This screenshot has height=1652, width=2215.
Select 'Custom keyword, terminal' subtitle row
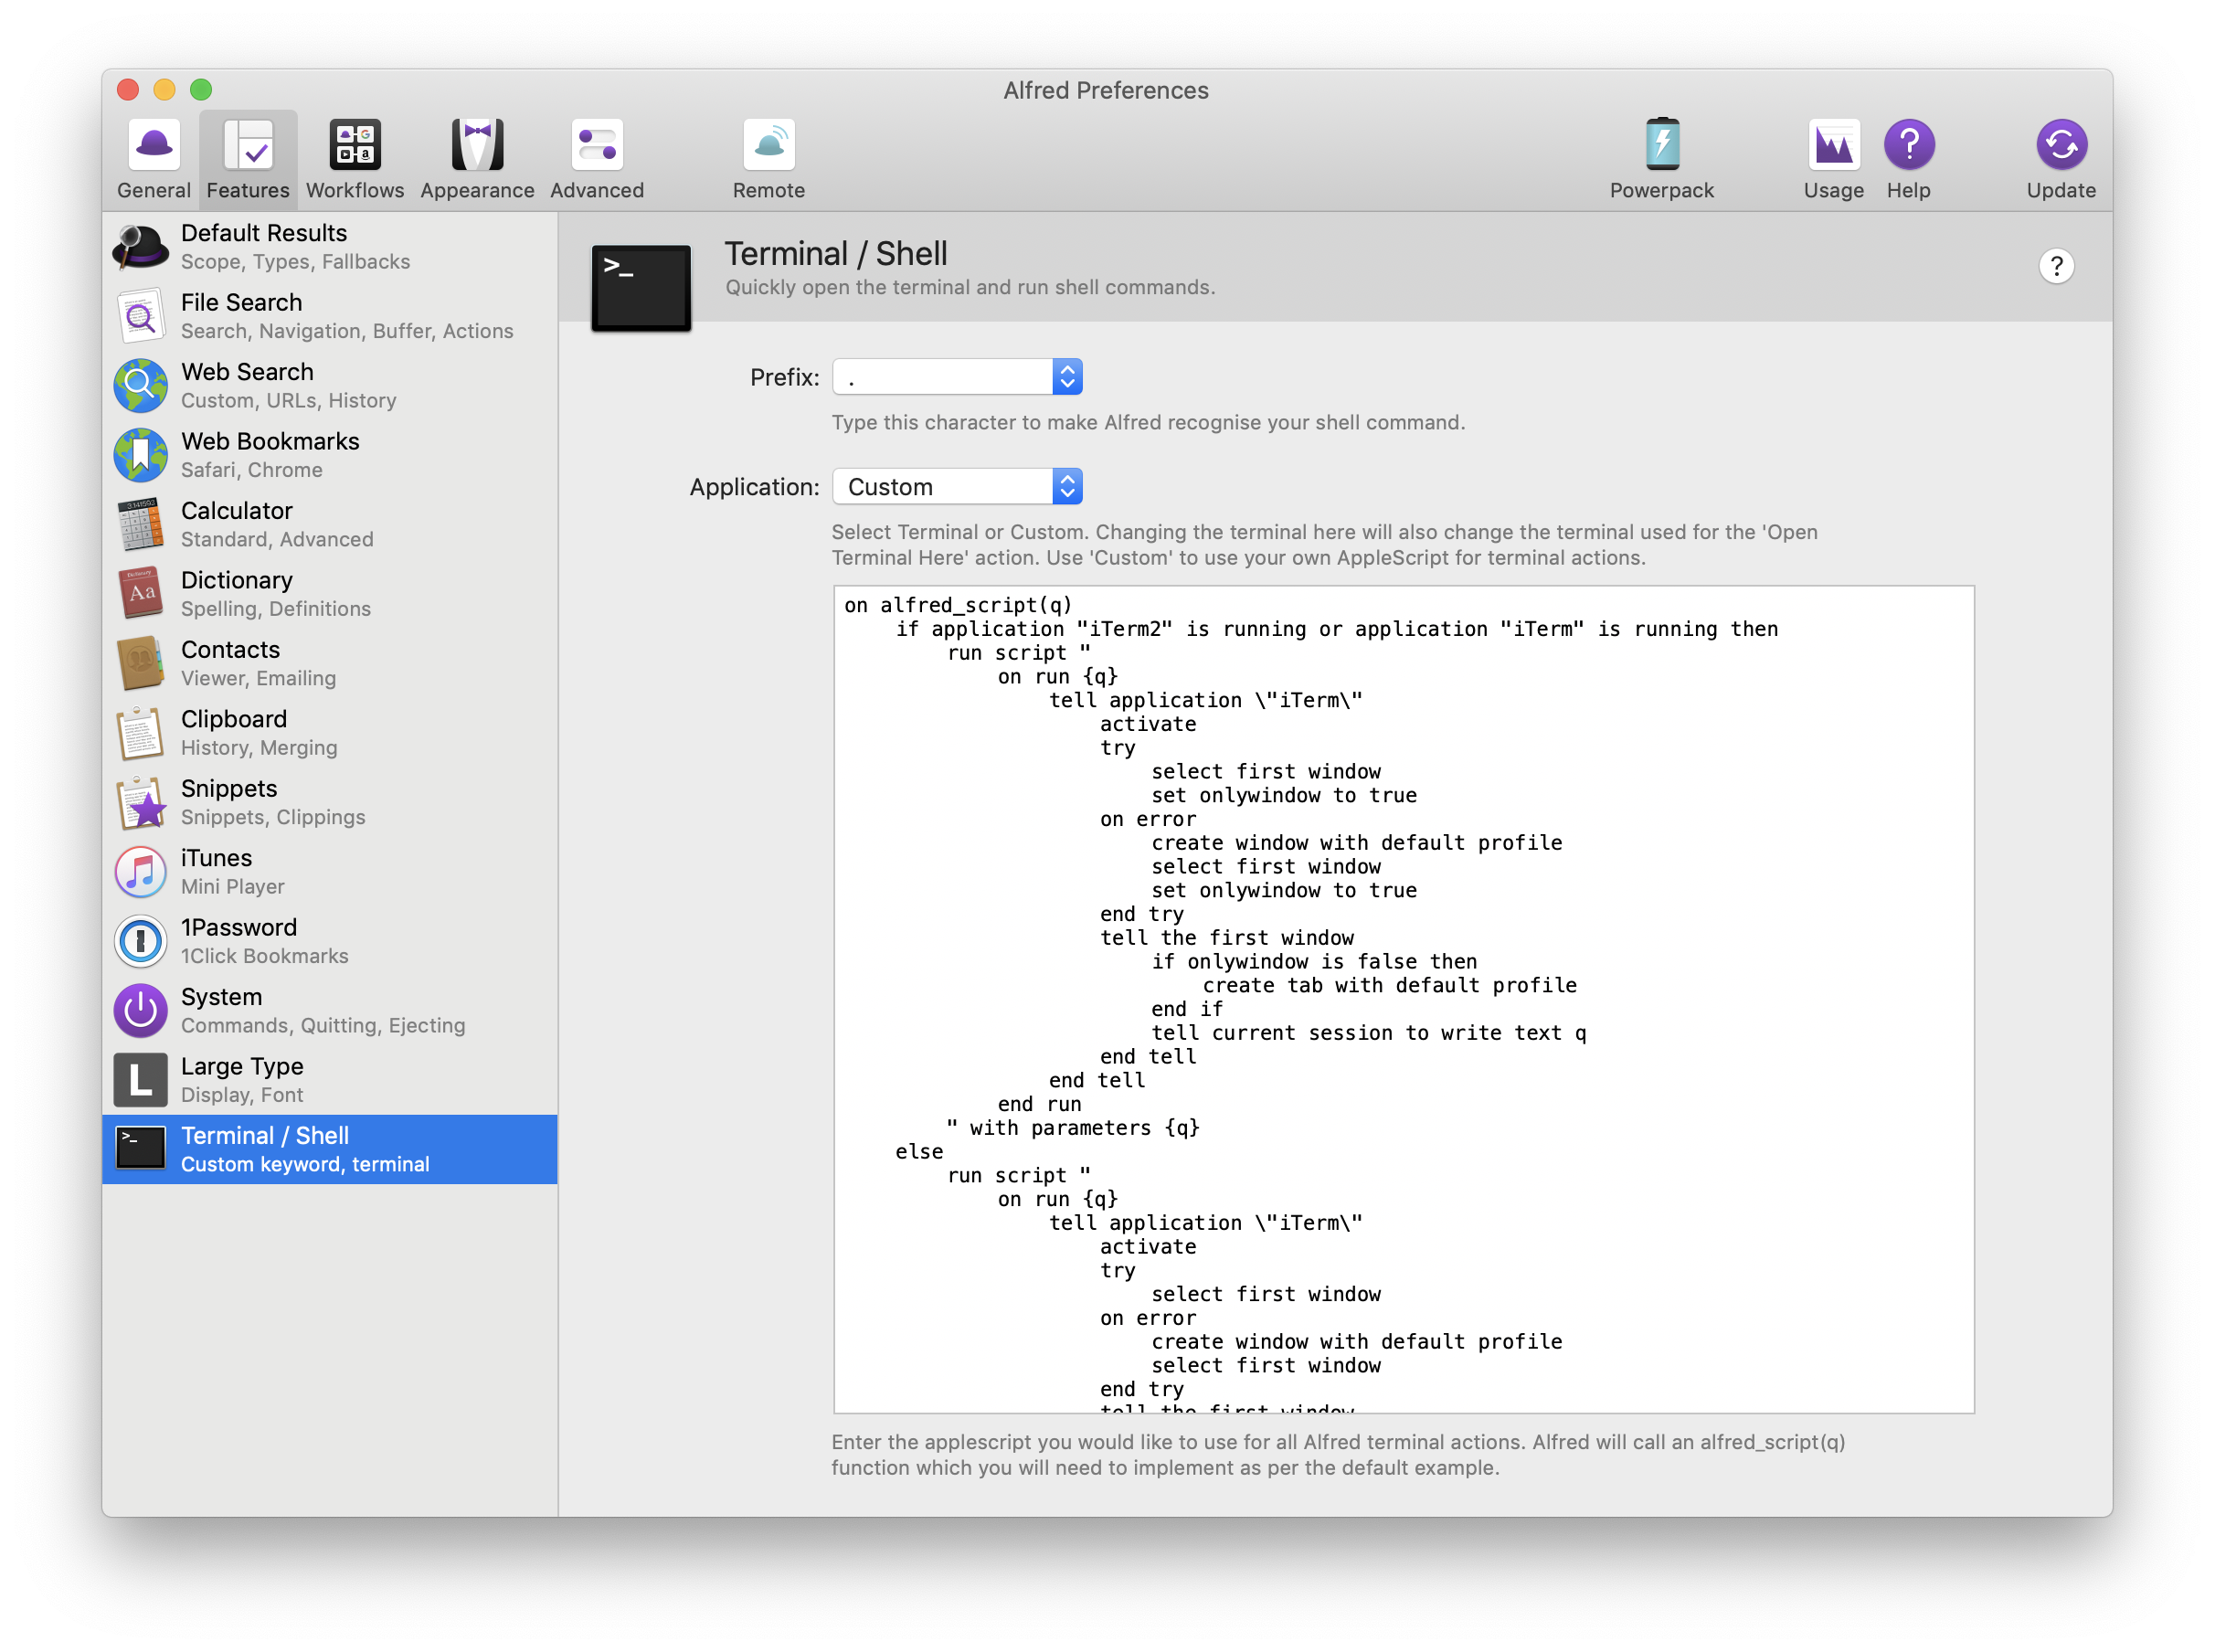305,1164
